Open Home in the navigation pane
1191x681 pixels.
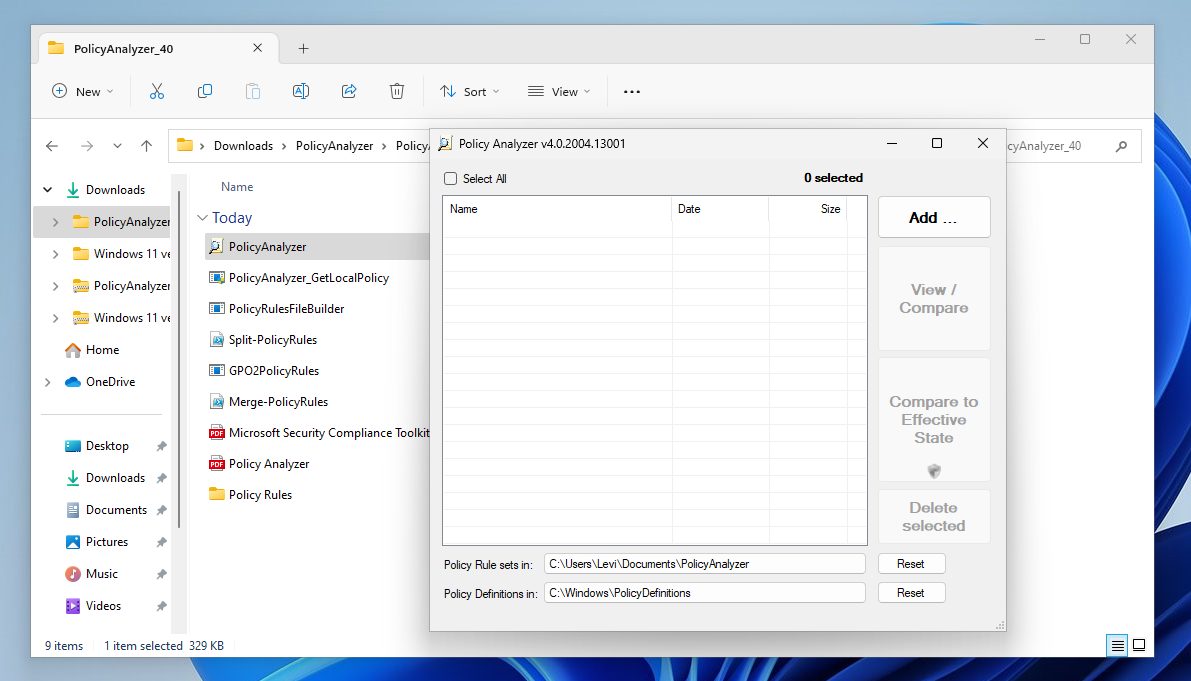102,350
